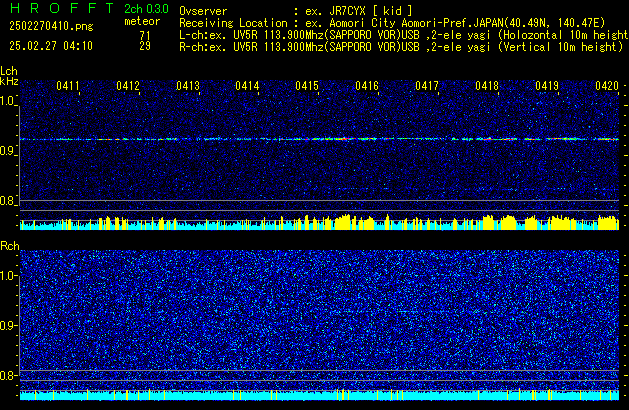Click the 0.9 frequency label on Rch axis

[7, 325]
